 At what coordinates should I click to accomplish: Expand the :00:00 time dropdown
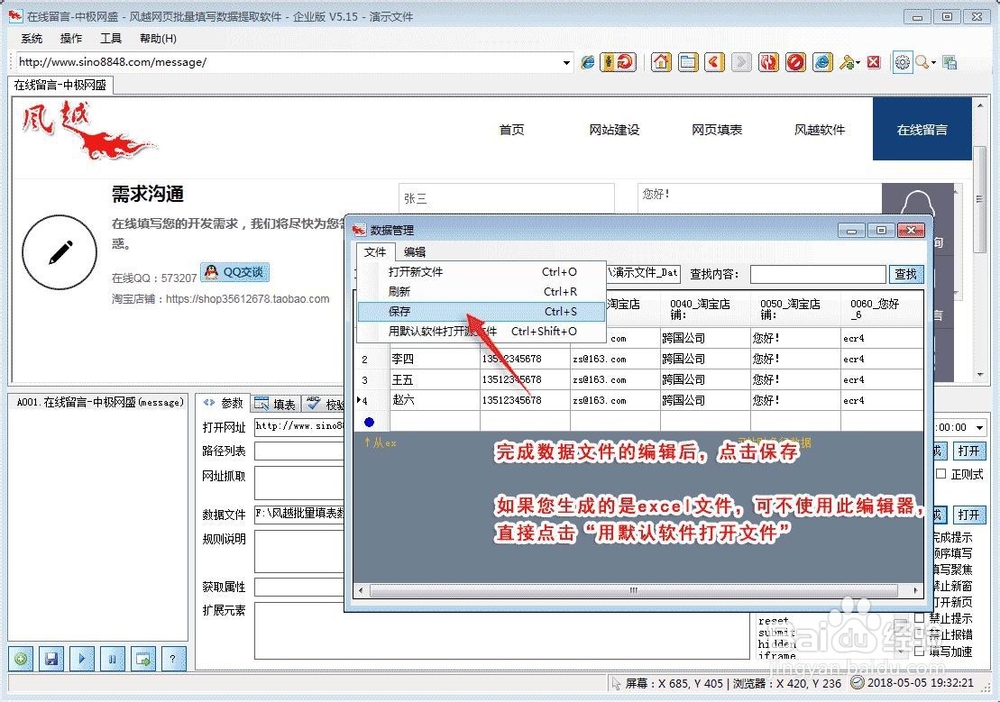click(x=979, y=427)
